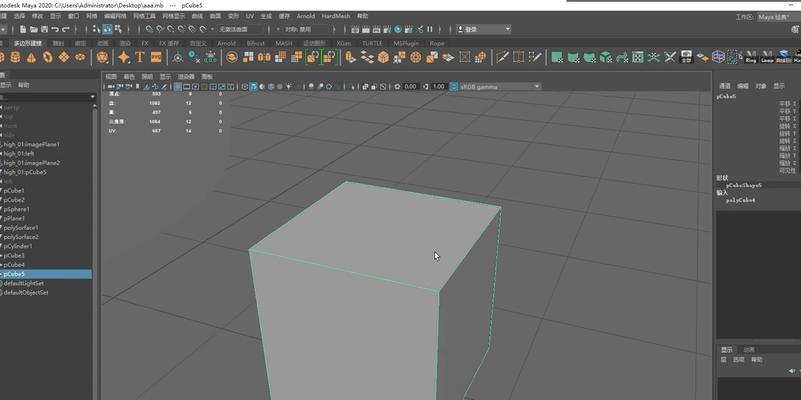The width and height of the screenshot is (801, 400).
Task: Click the save scene icon
Action: tap(44, 30)
